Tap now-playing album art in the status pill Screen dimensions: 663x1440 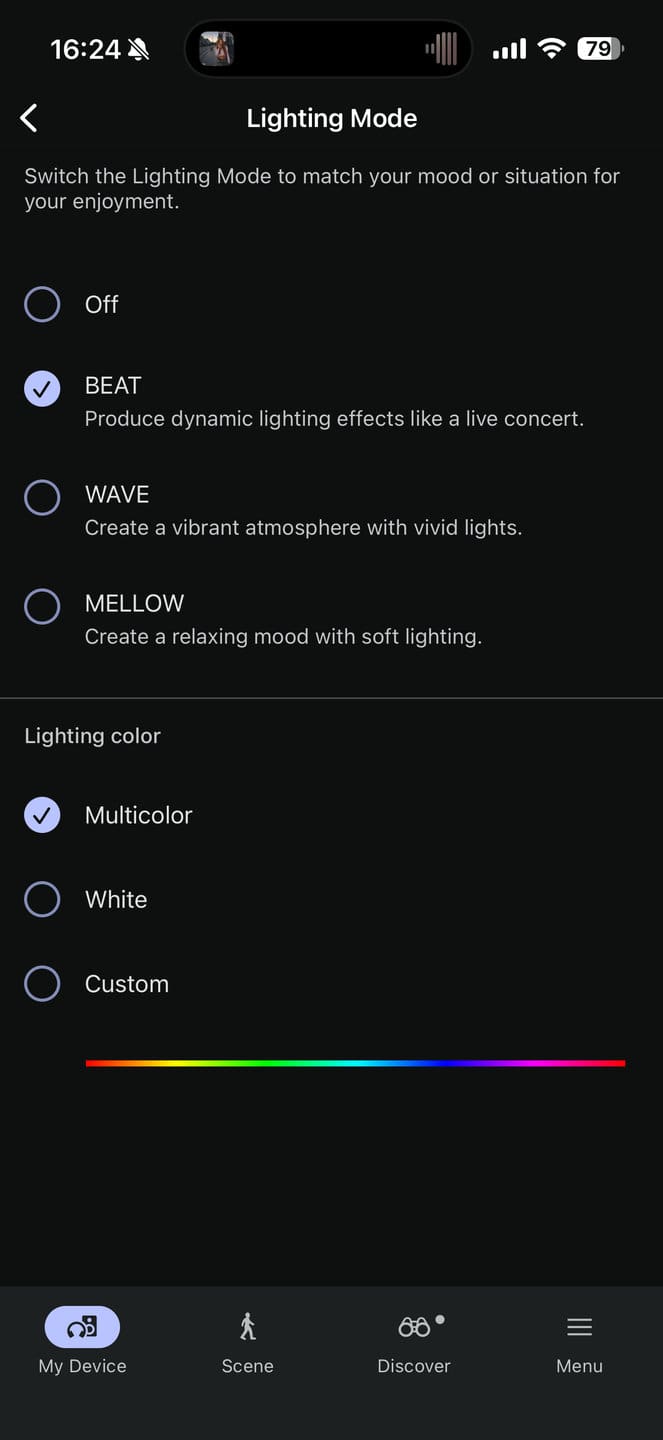click(x=216, y=48)
